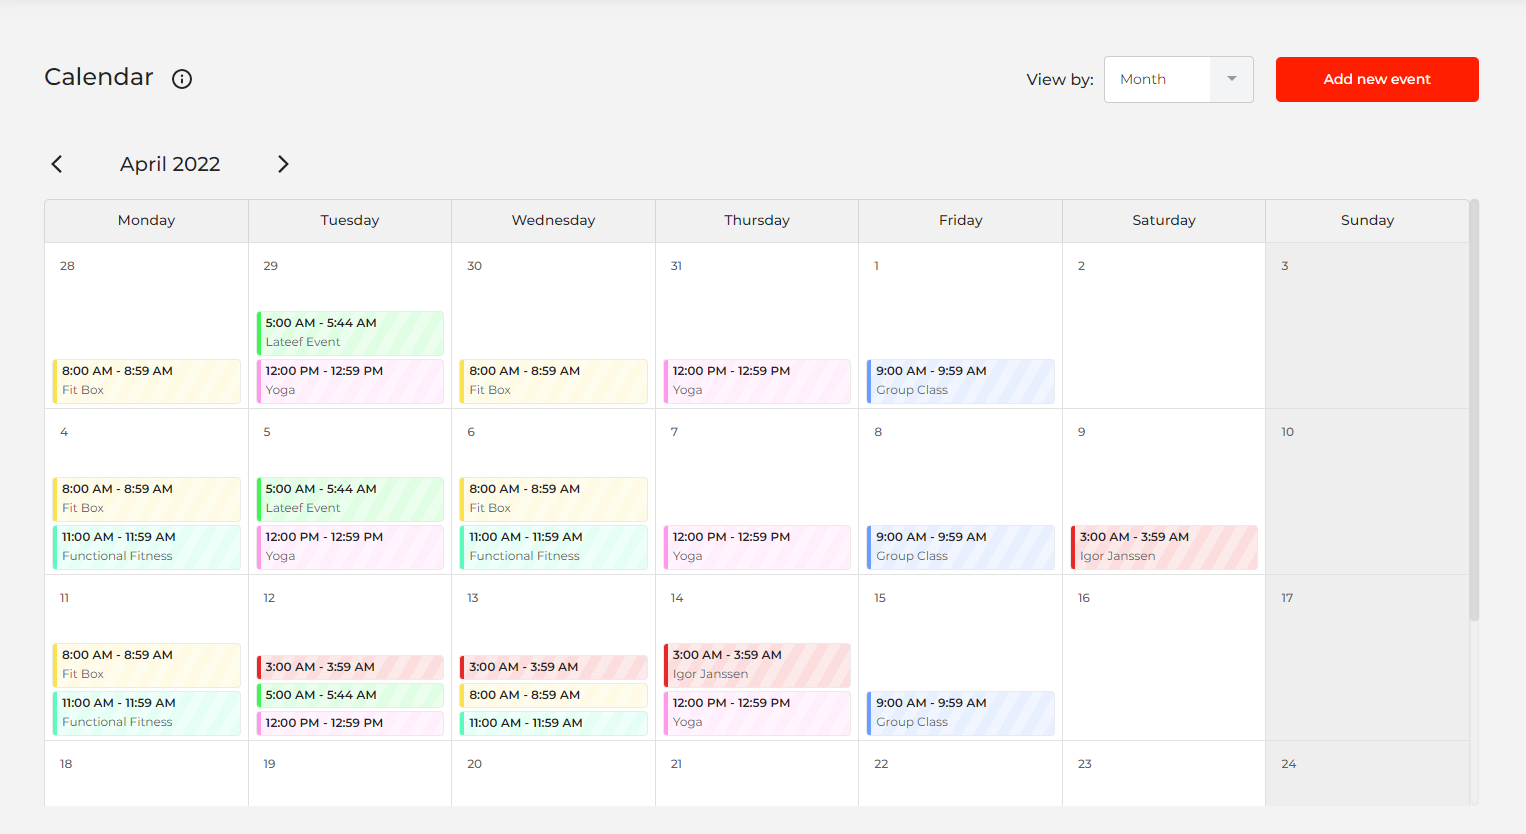Image resolution: width=1526 pixels, height=834 pixels.
Task: Advance to May using right chevron
Action: click(283, 163)
